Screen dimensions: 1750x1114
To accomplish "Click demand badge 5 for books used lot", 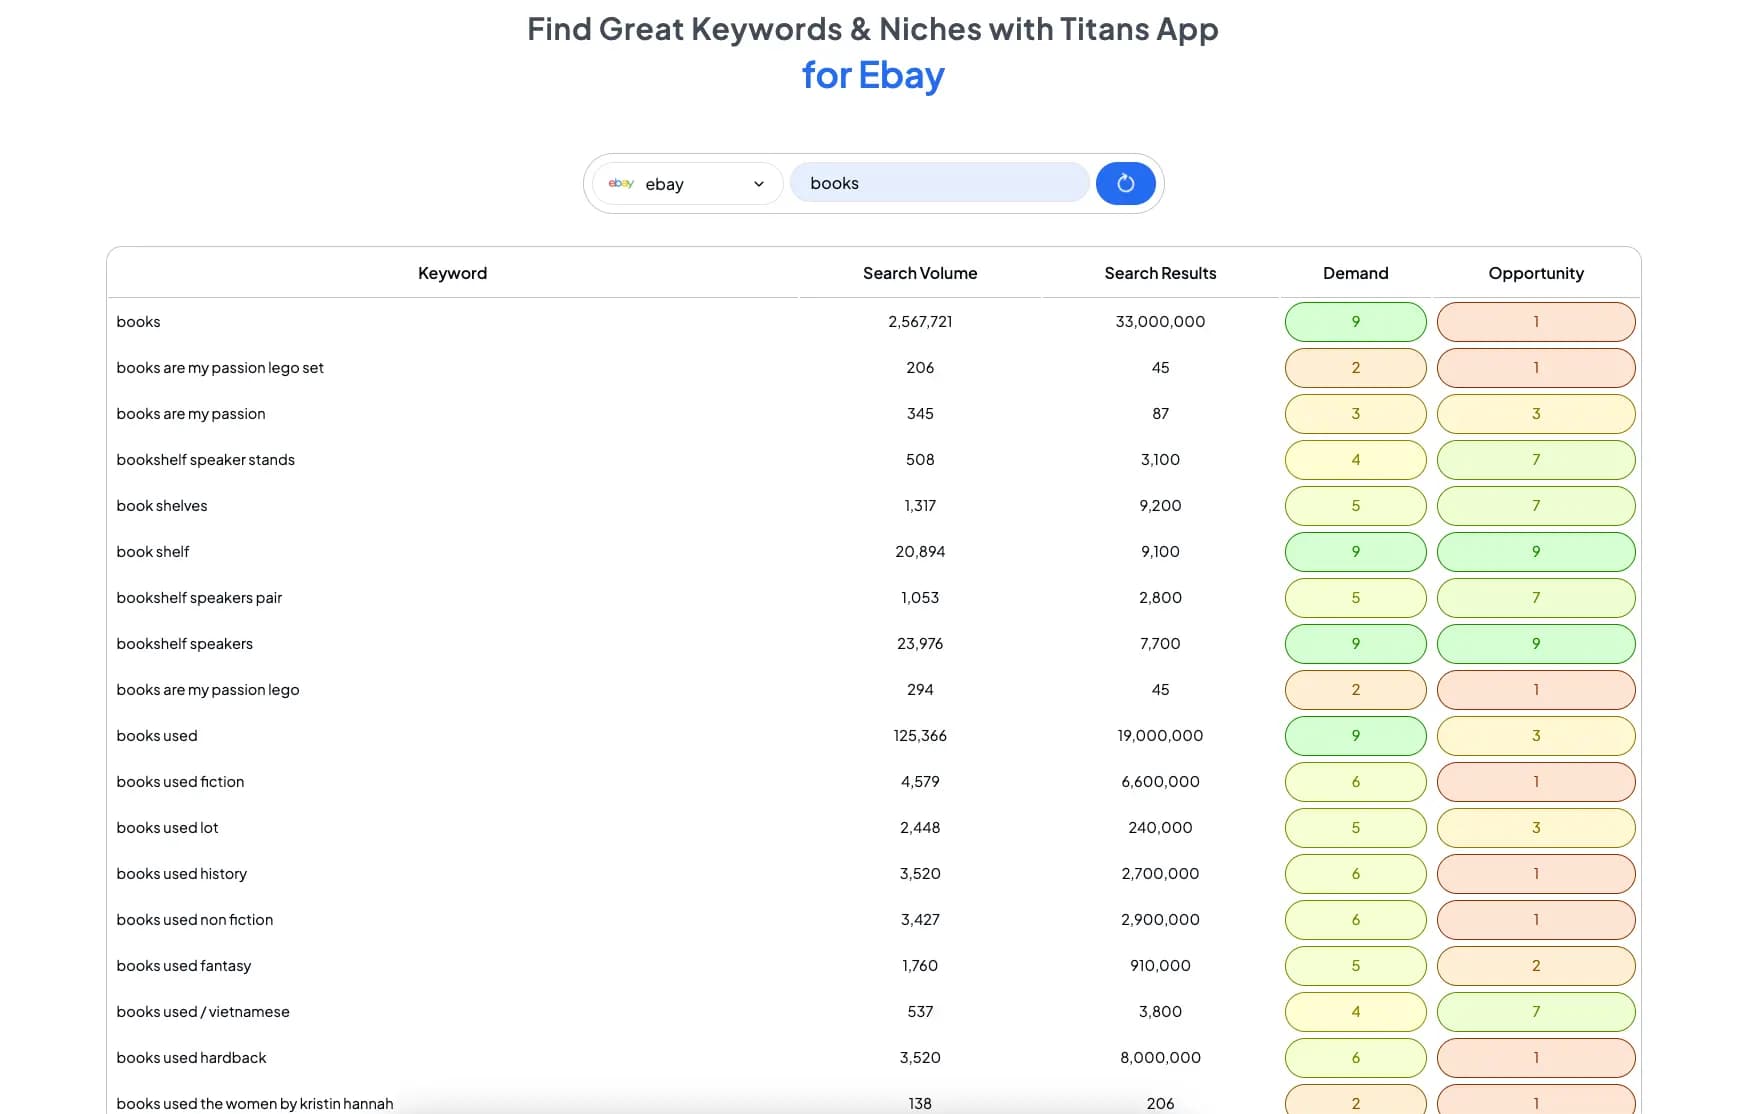I will coord(1355,828).
